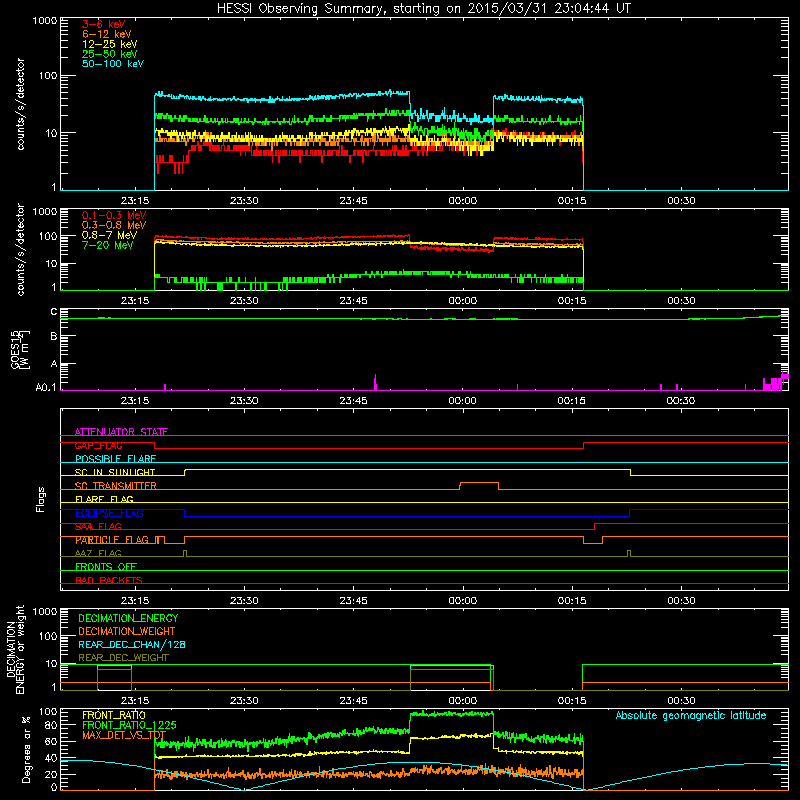Select the 50-100 keV legend label
Viewport: 800px width, 800px height.
pos(113,64)
